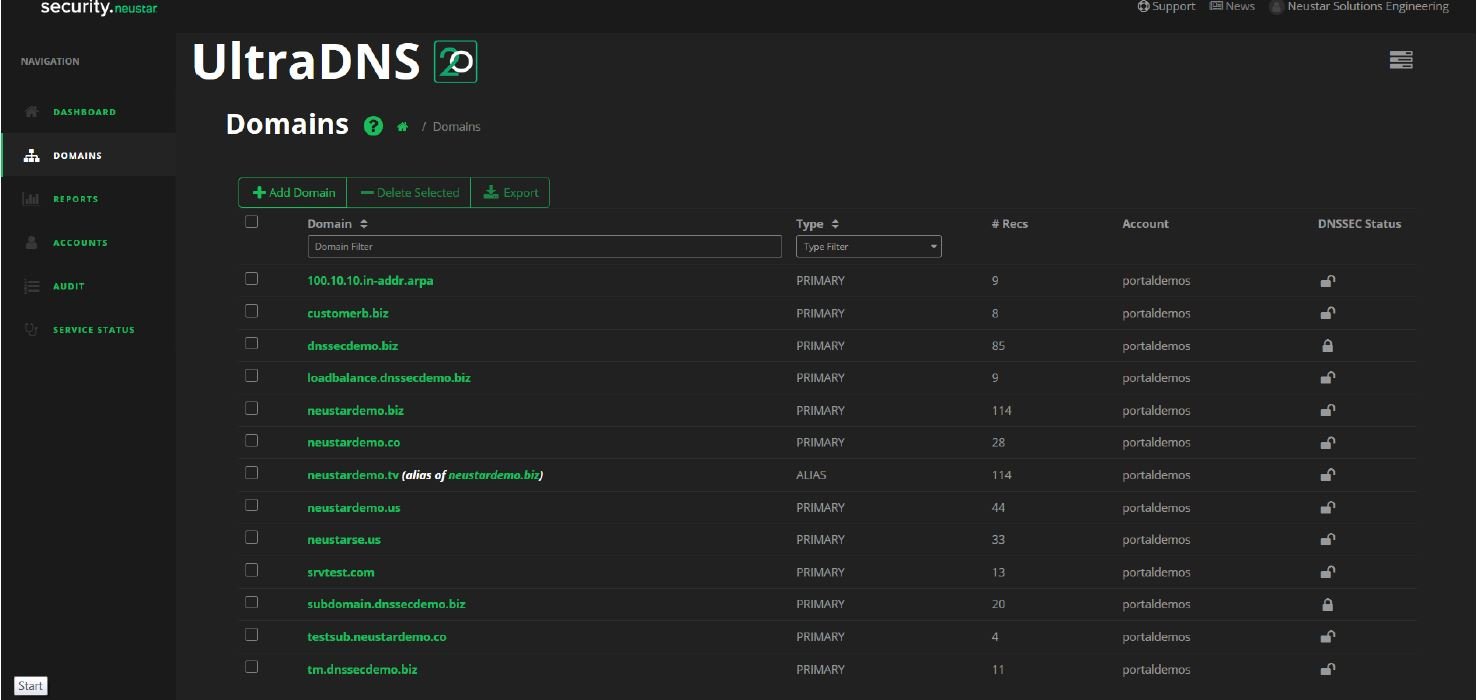Check loadbalance.dnssecdemo.biz row checkbox
1477x700 pixels.
[x=252, y=376]
